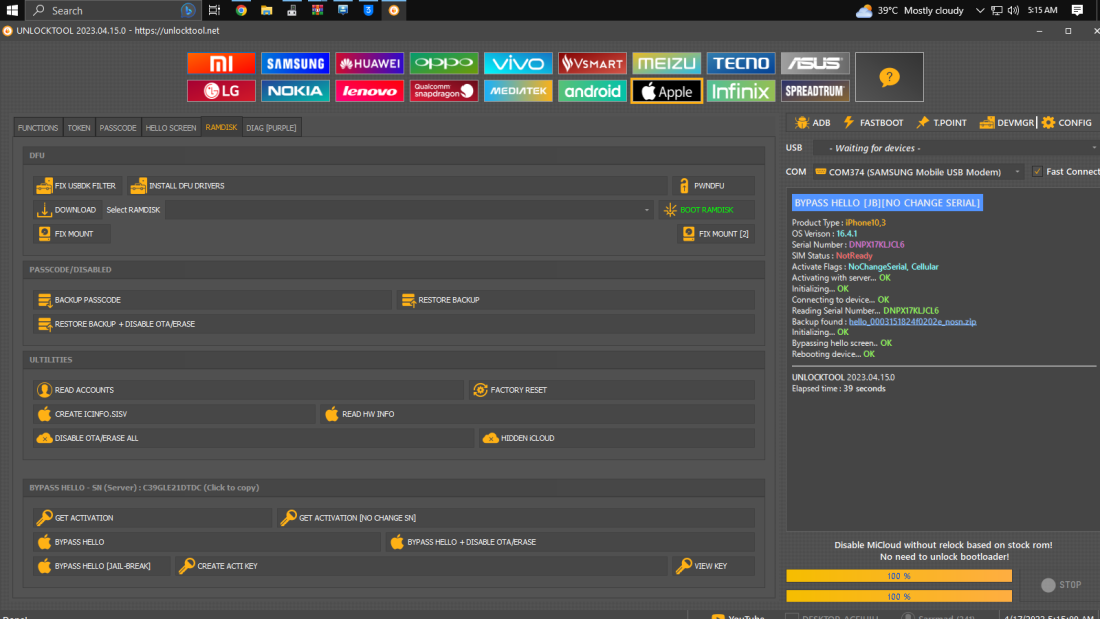Select the Xiaomi MI brand logo
1100x619 pixels.
[x=221, y=64]
